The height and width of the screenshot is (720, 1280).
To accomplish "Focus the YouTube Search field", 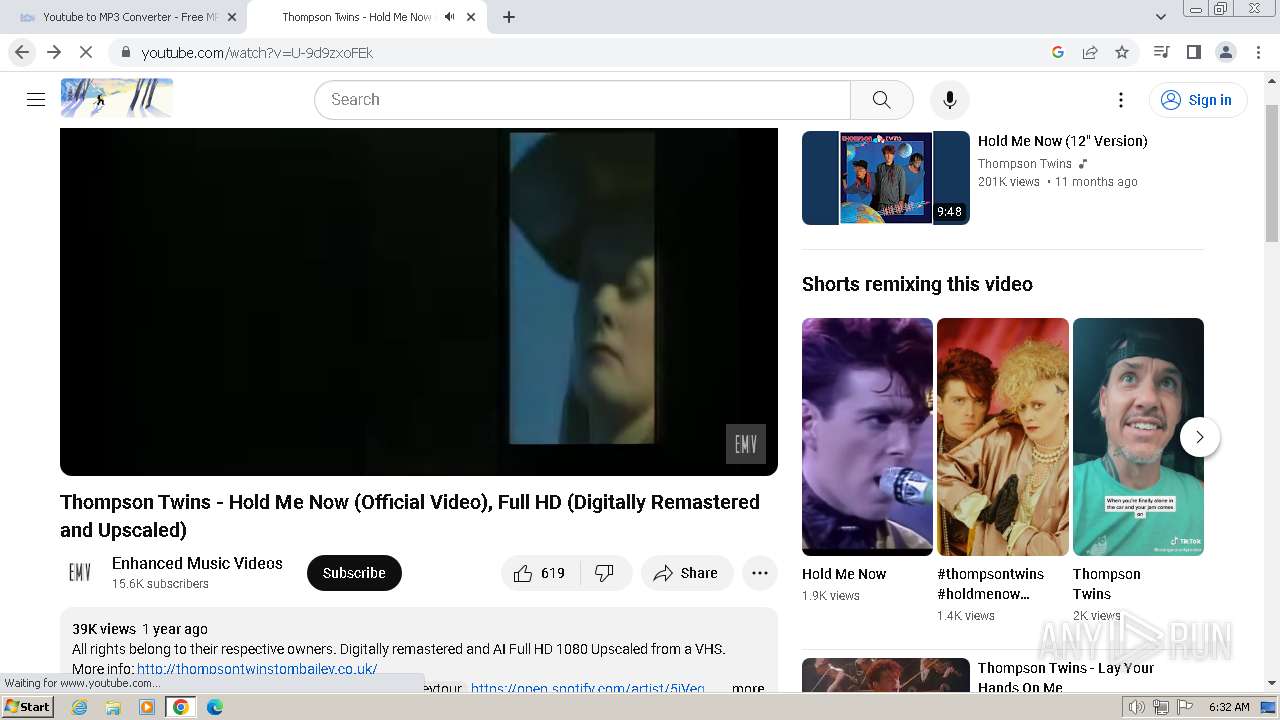I will [583, 99].
